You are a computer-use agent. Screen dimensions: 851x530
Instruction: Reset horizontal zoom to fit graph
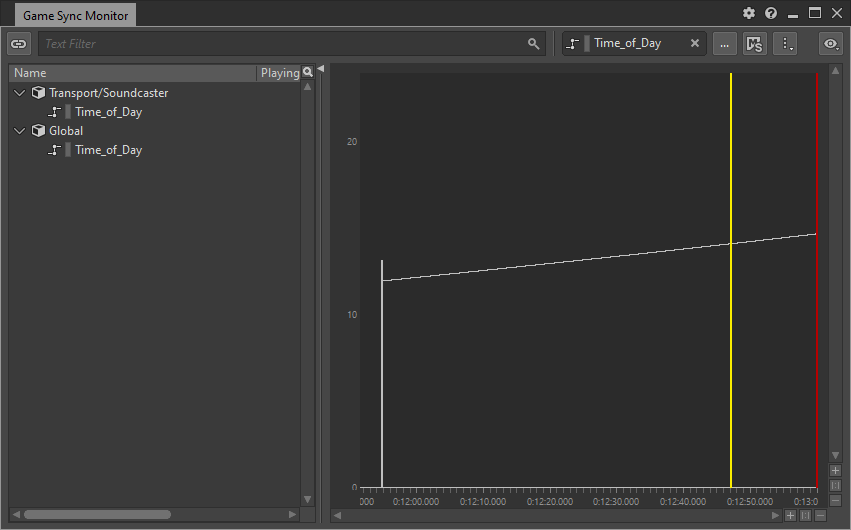click(x=805, y=515)
